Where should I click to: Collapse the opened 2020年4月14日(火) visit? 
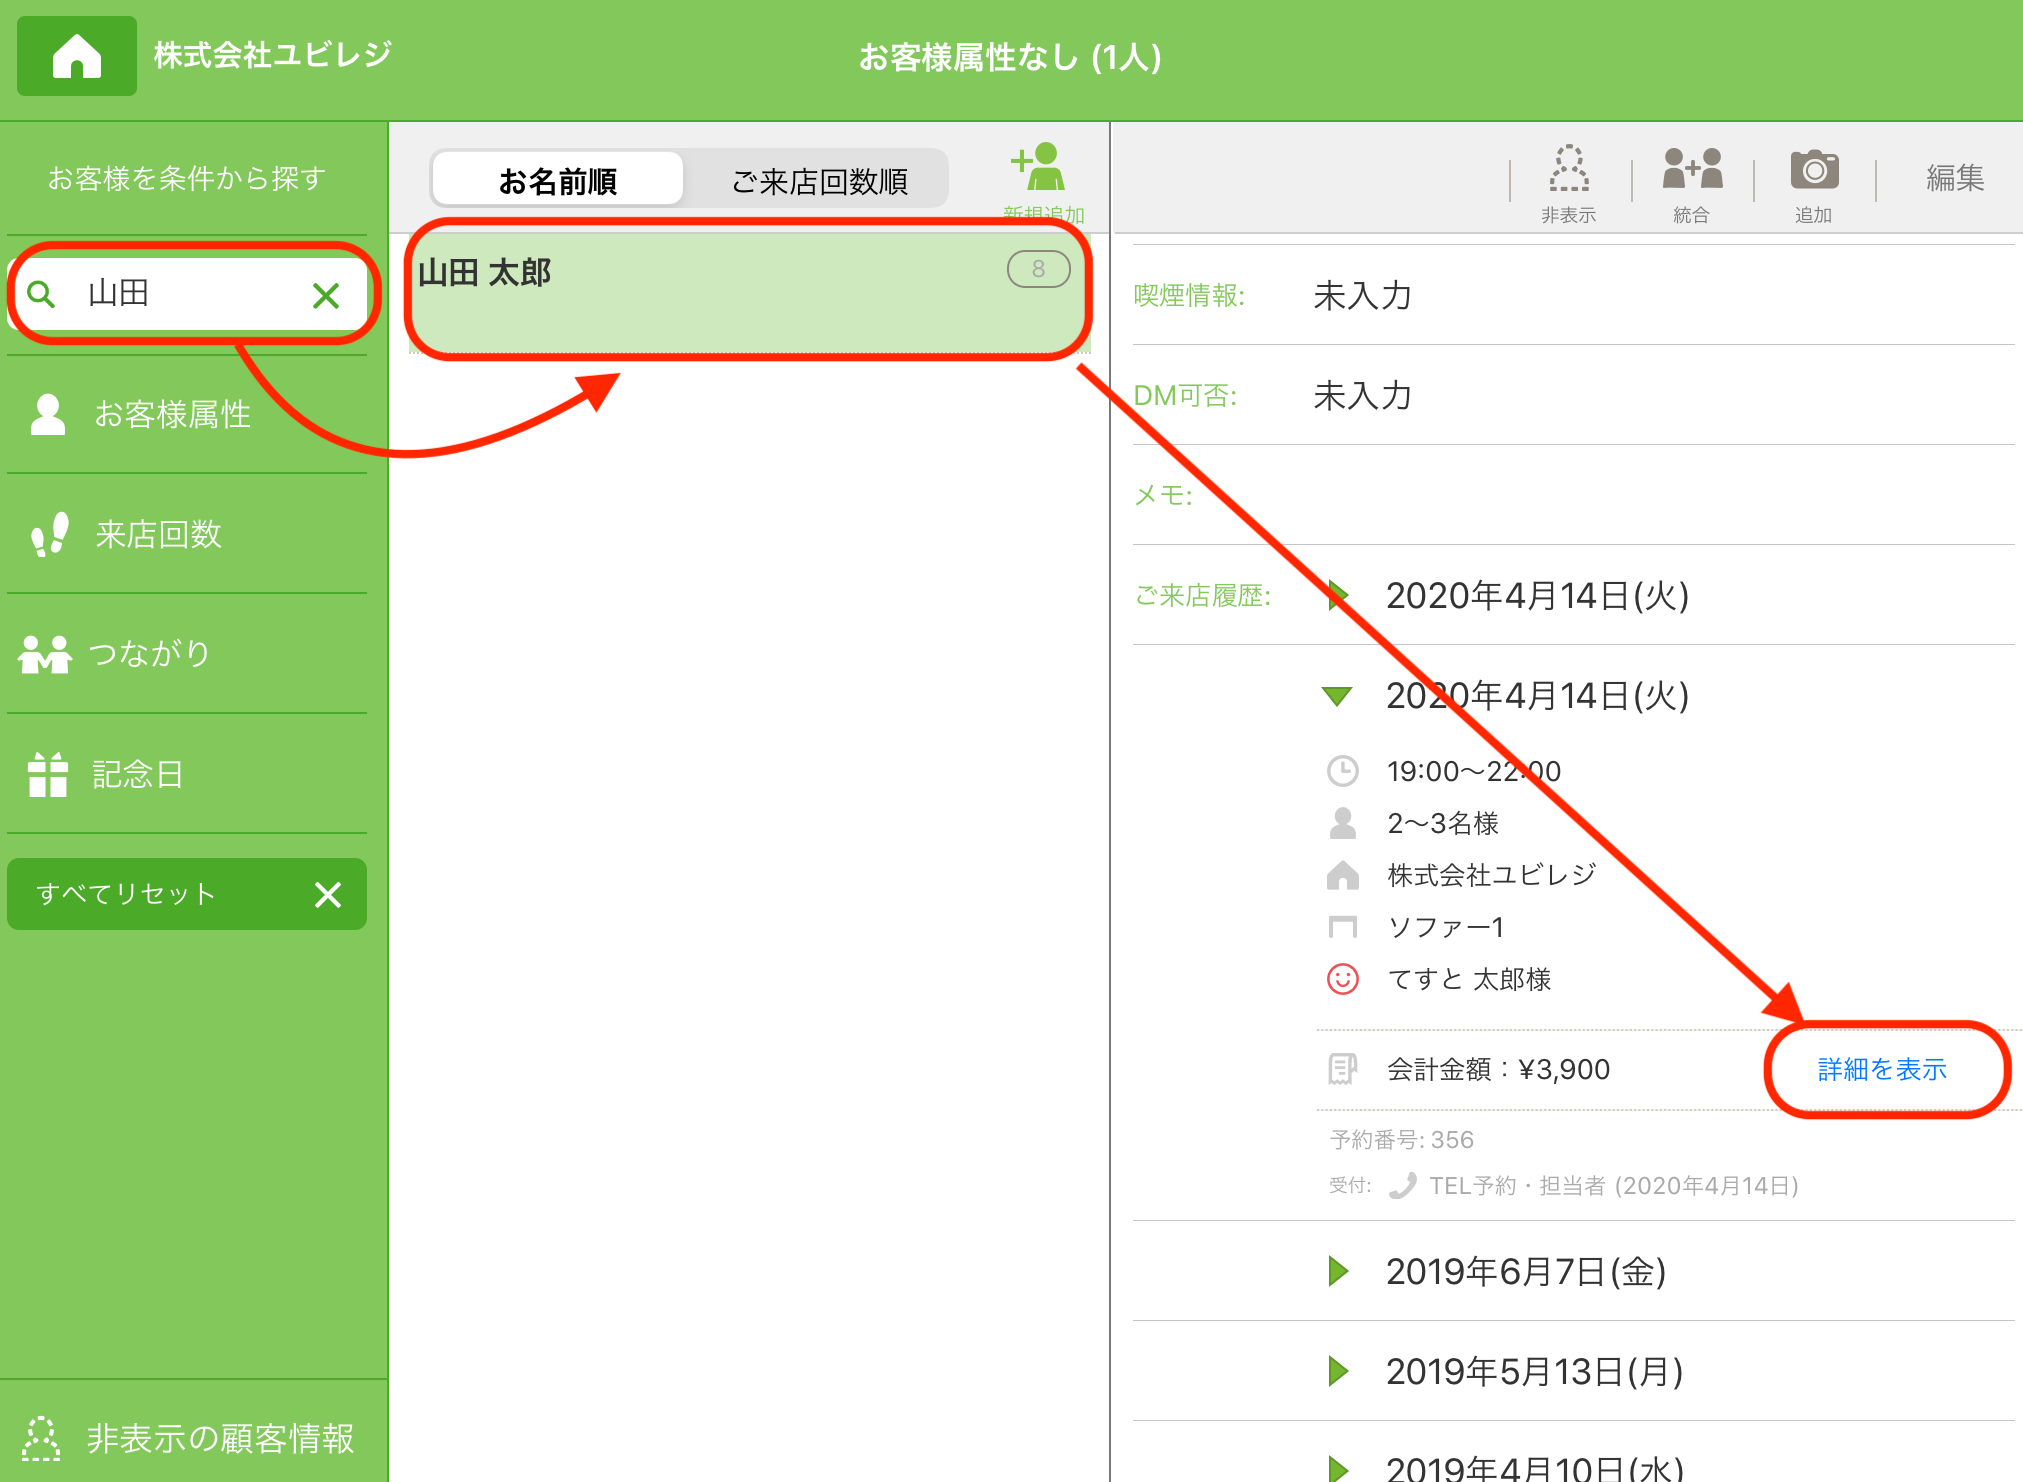(1337, 696)
